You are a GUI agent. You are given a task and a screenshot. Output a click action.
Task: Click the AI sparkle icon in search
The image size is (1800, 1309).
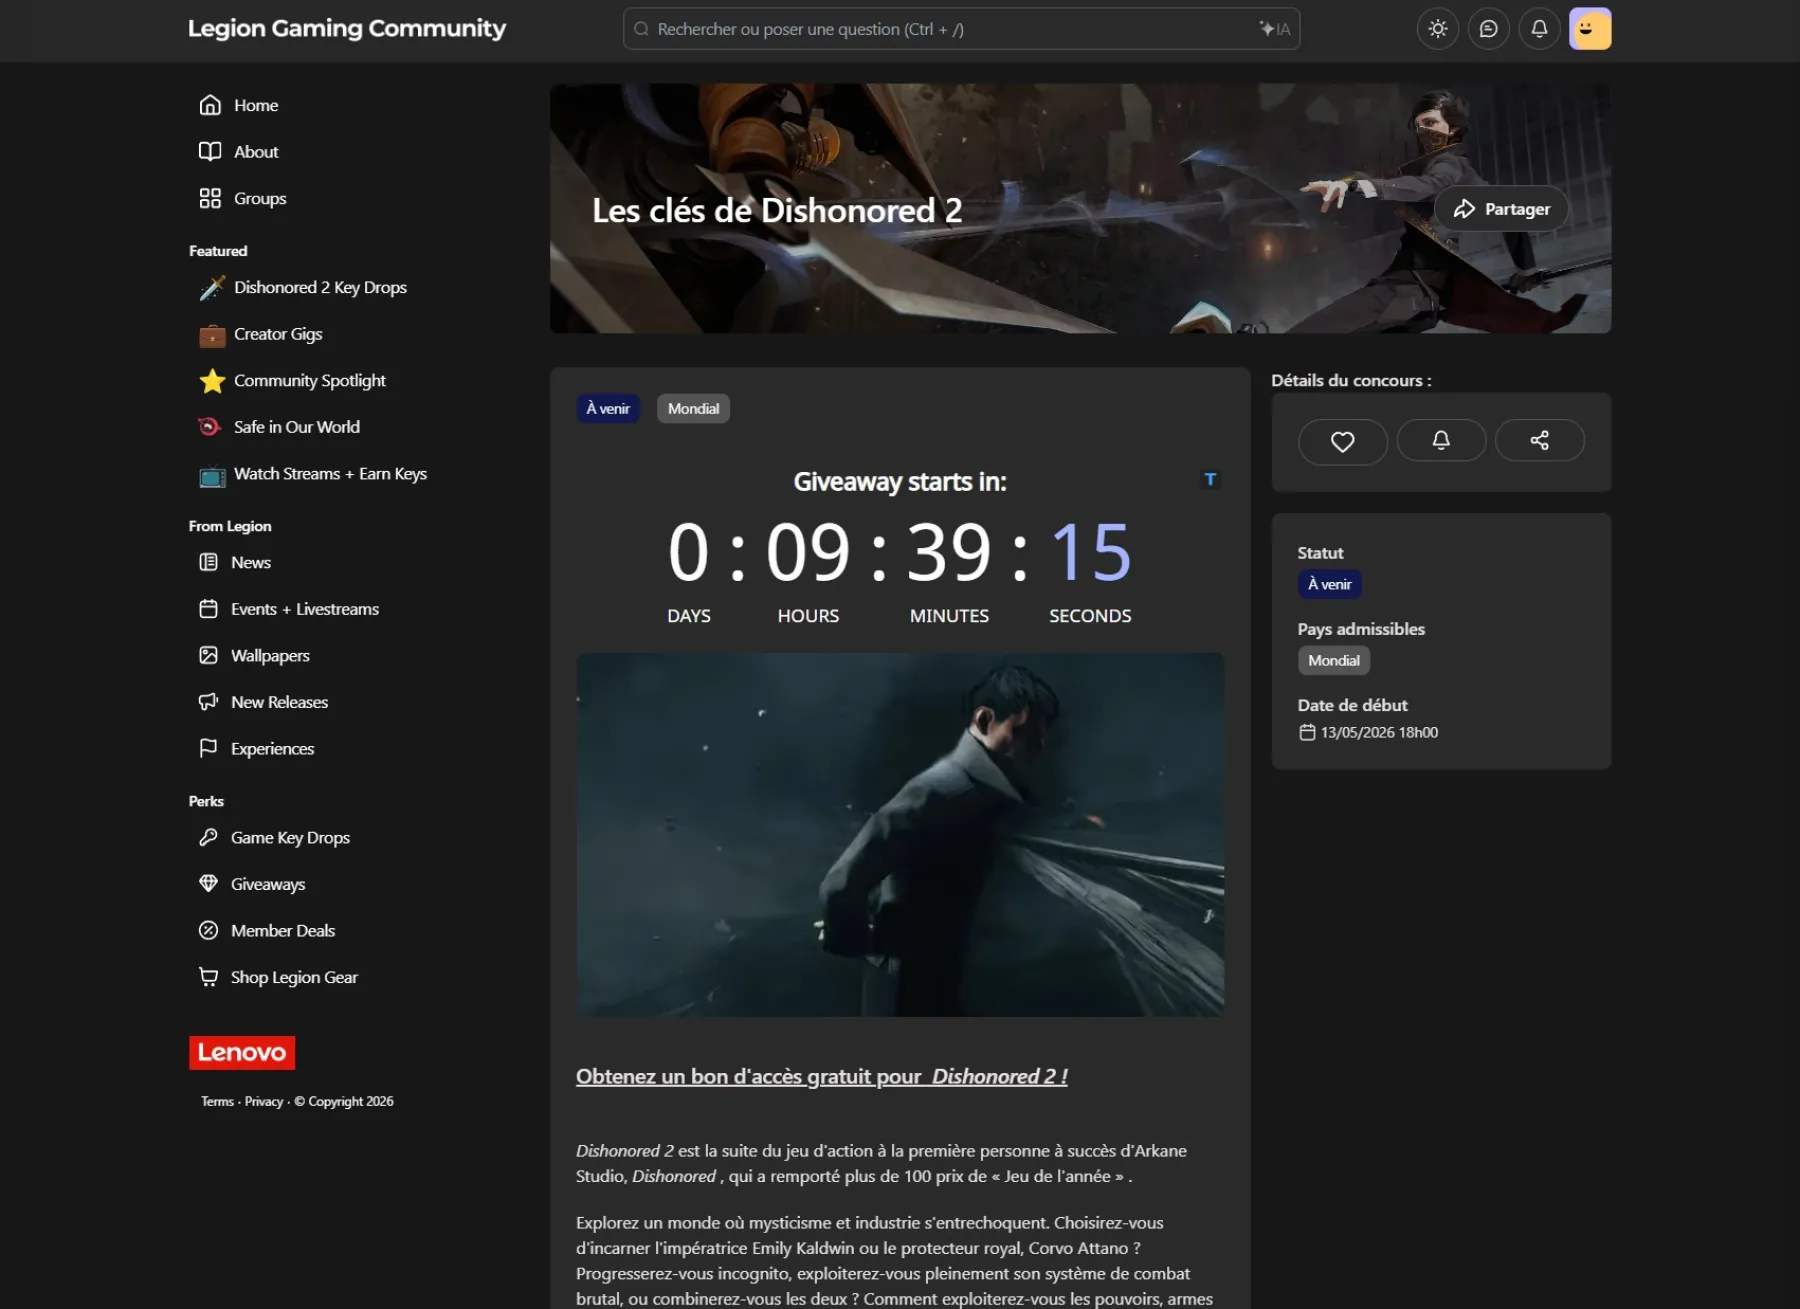click(1274, 29)
